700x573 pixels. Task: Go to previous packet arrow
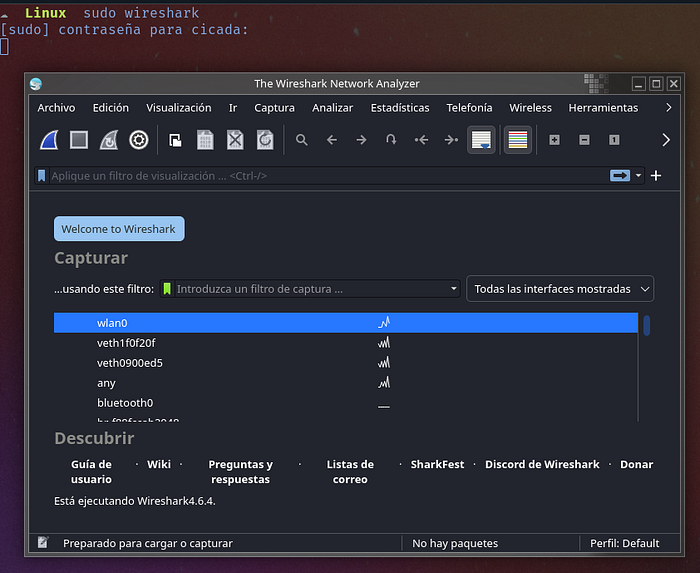coord(332,140)
